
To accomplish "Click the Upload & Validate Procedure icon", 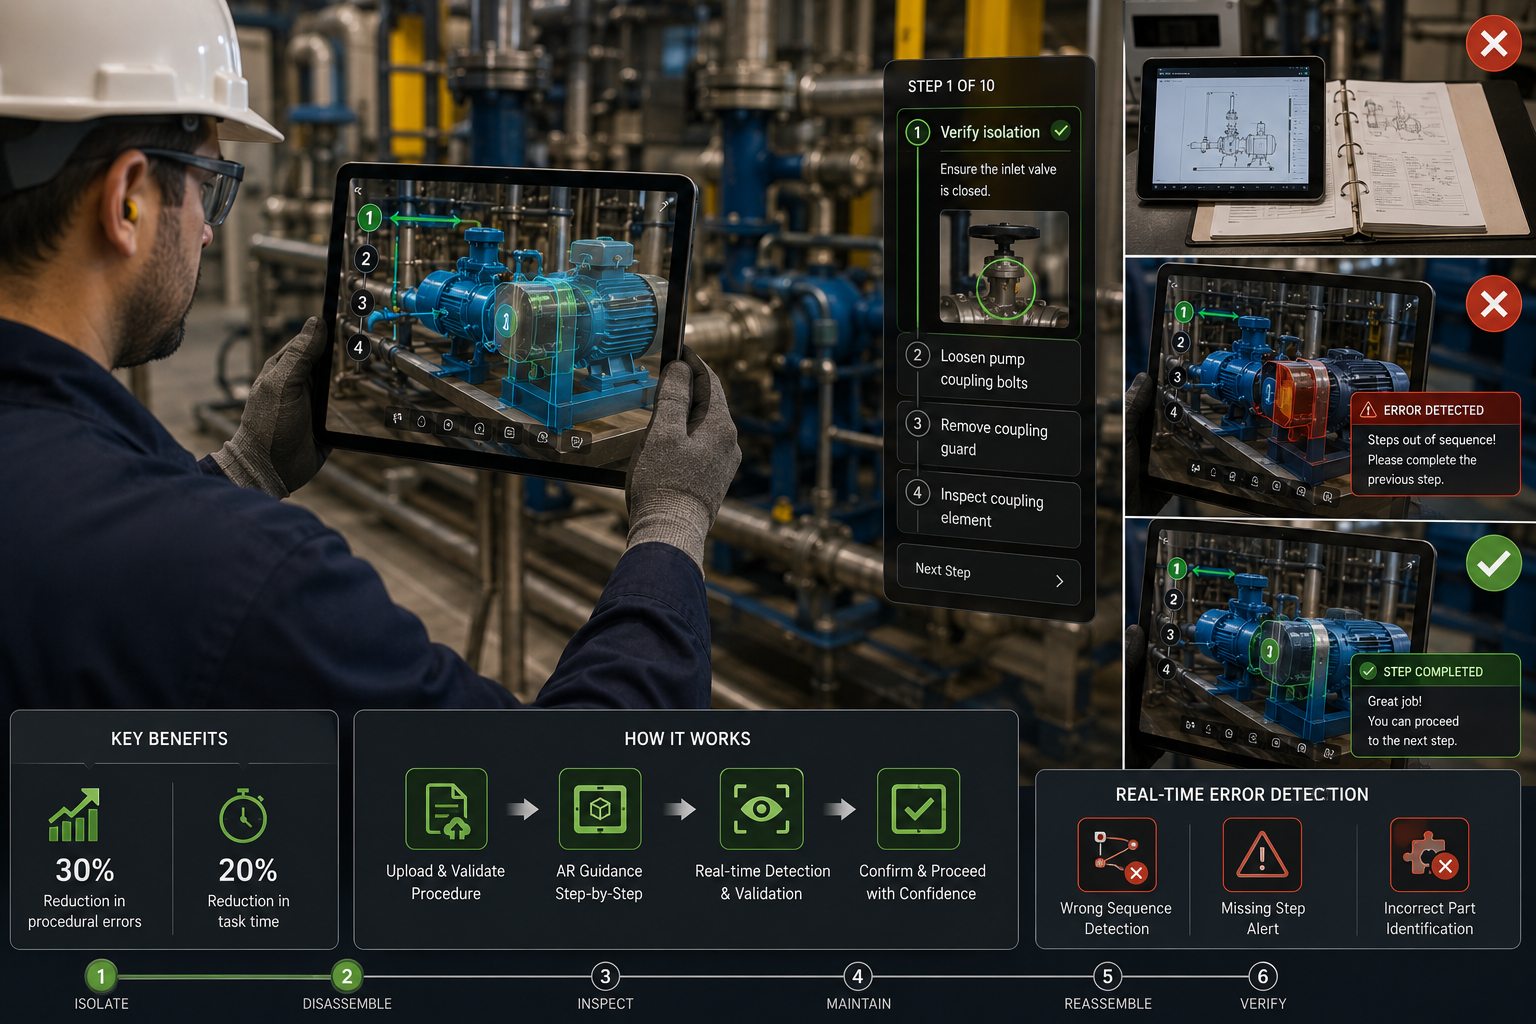I will (x=446, y=809).
